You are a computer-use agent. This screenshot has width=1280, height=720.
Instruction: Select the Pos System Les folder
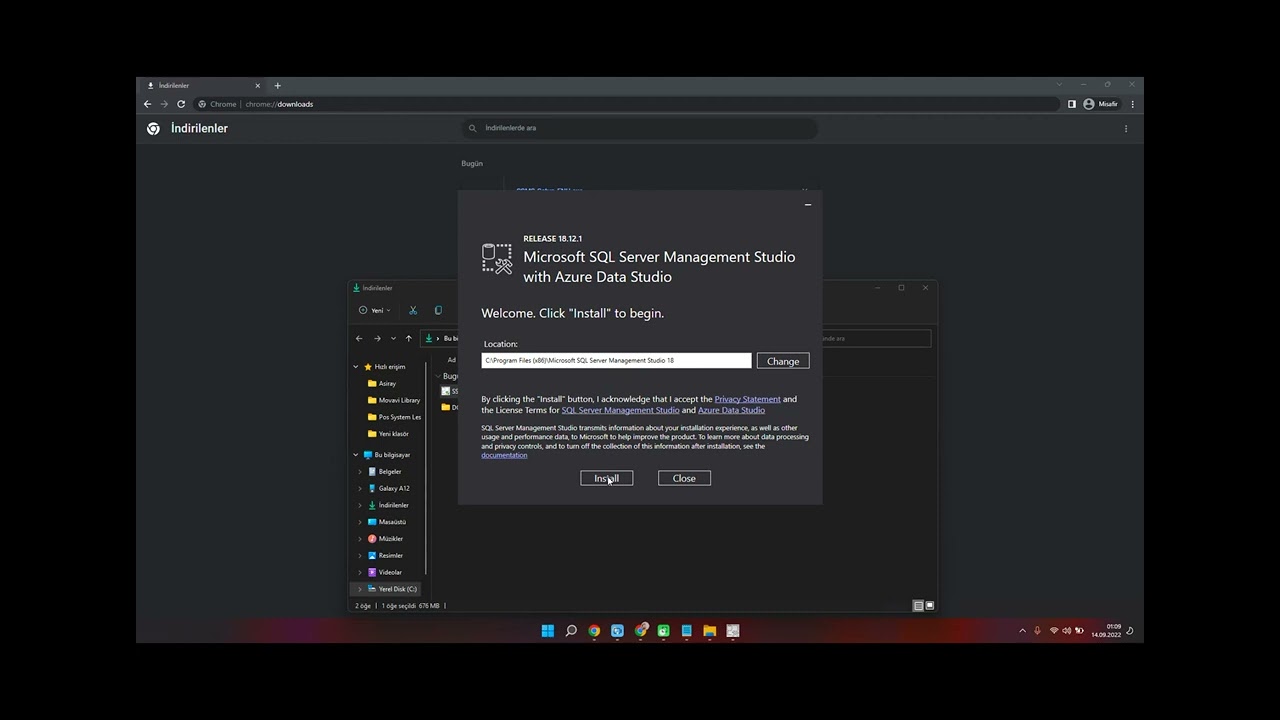pos(394,417)
